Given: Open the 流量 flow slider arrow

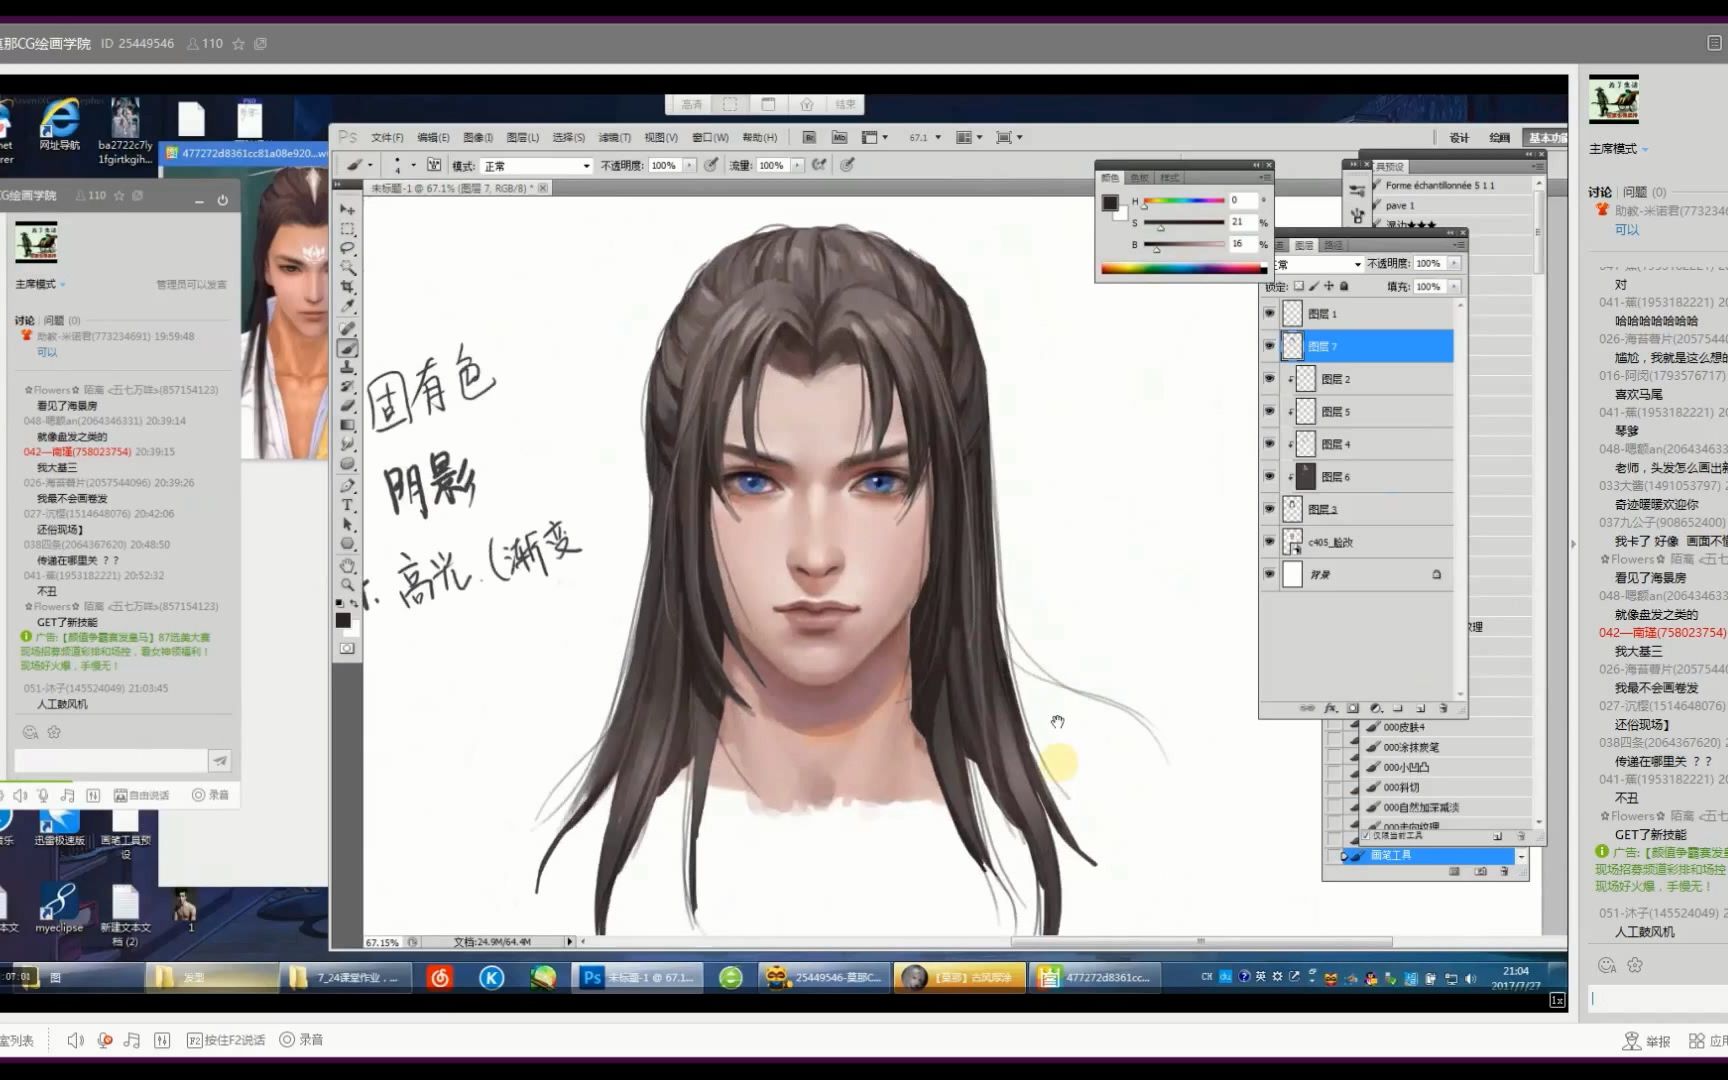Looking at the screenshot, I should click(797, 166).
